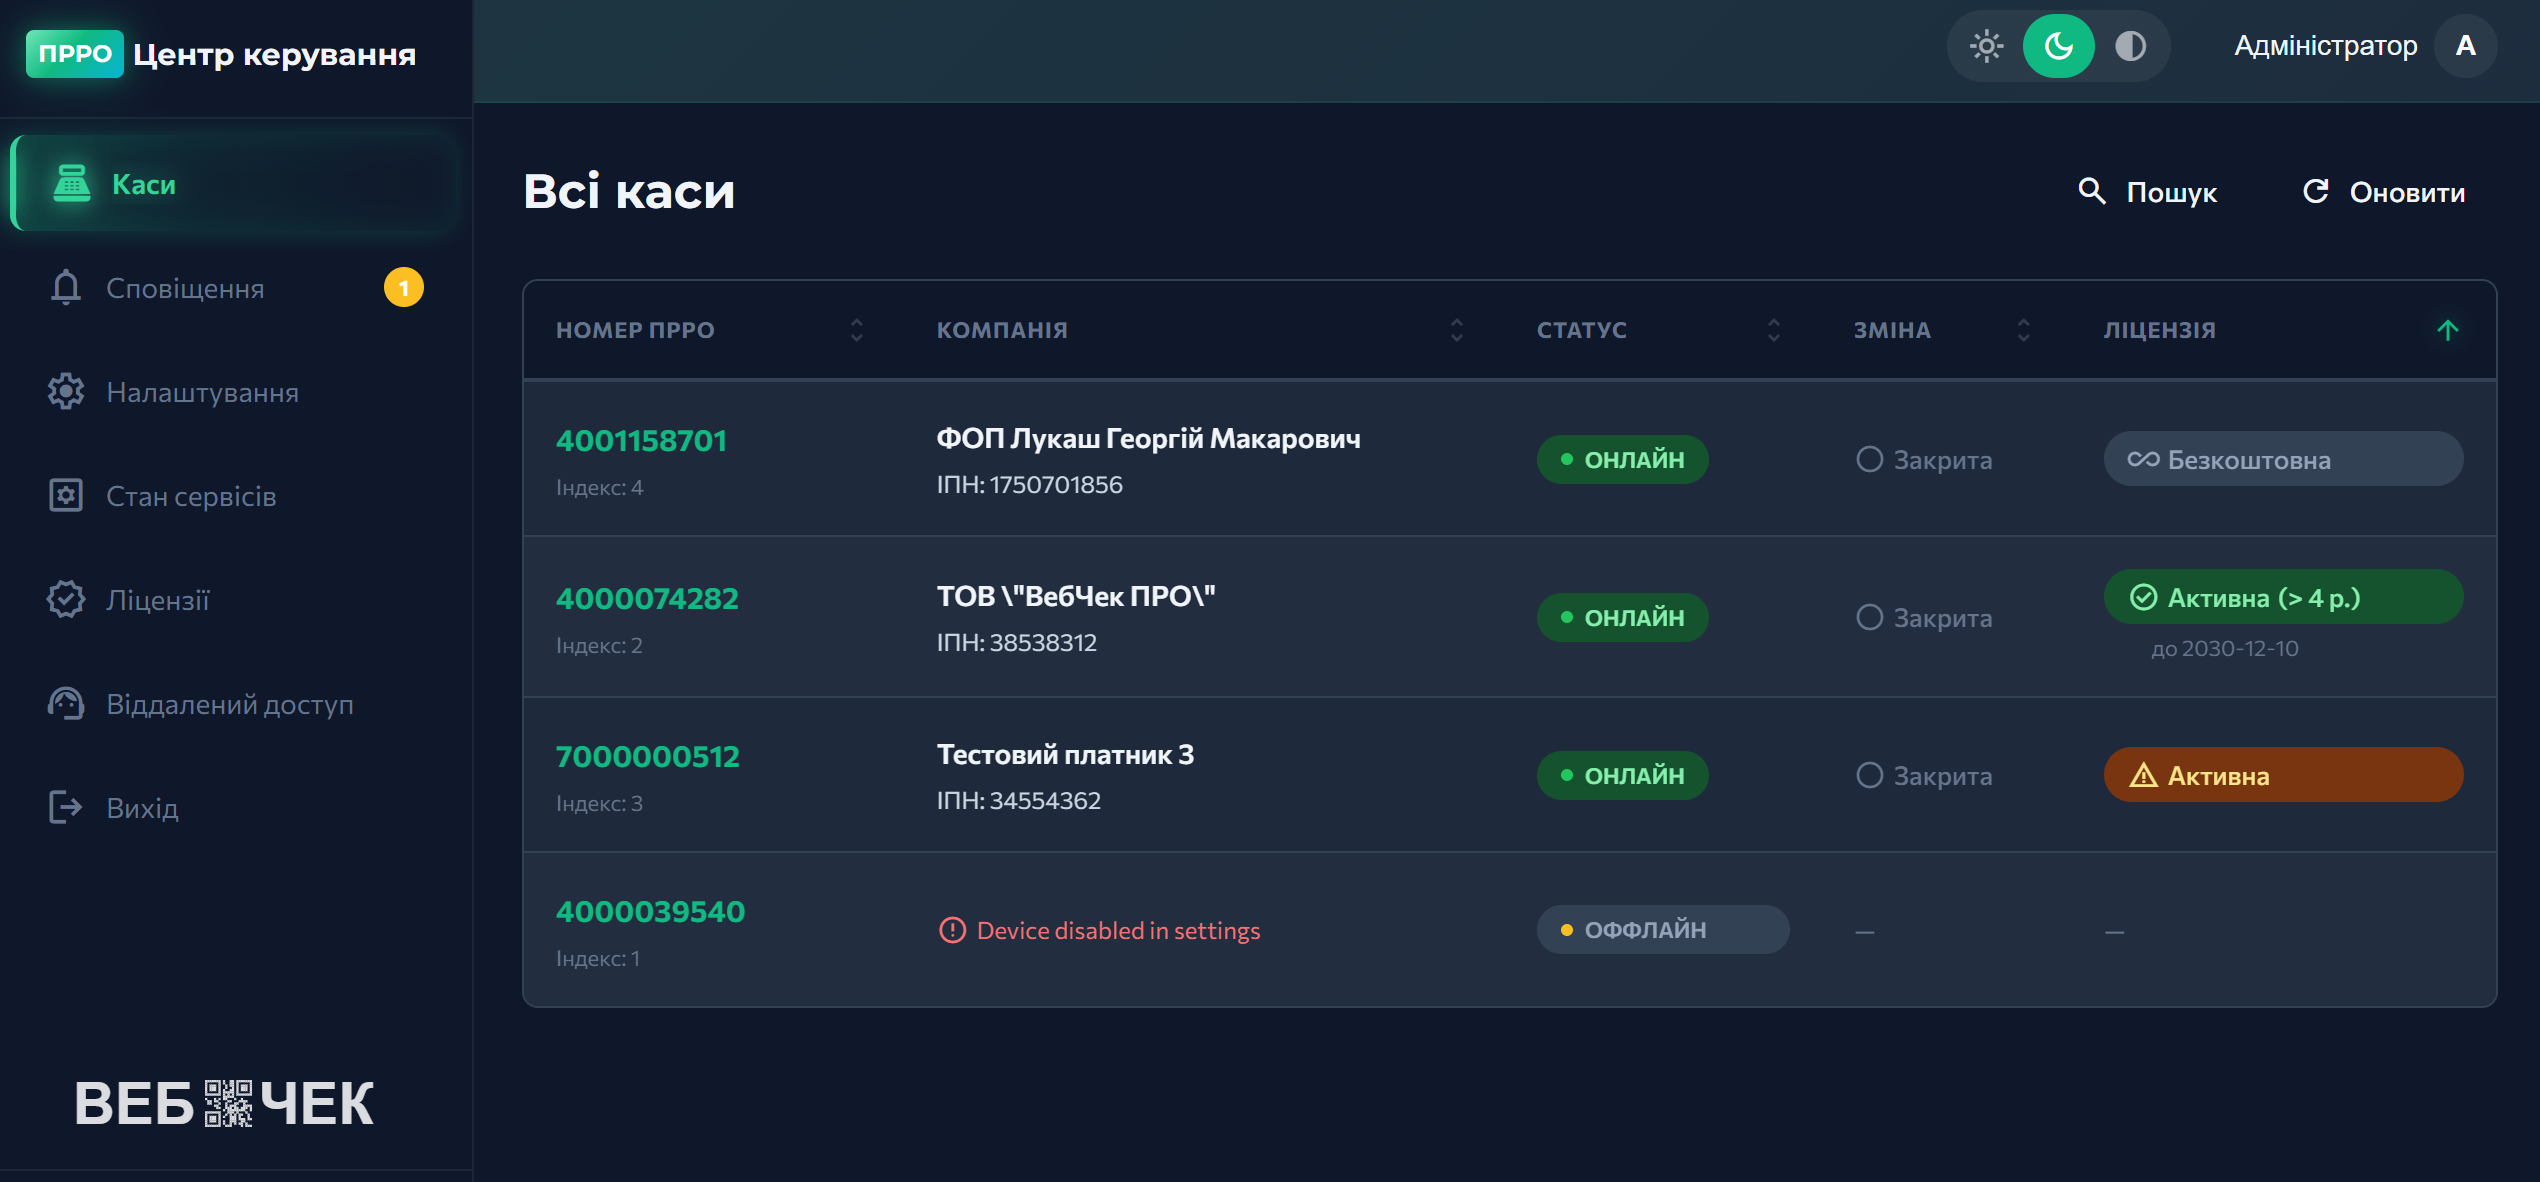Select dark theme moon icon
The image size is (2540, 1182).
pos(2058,46)
